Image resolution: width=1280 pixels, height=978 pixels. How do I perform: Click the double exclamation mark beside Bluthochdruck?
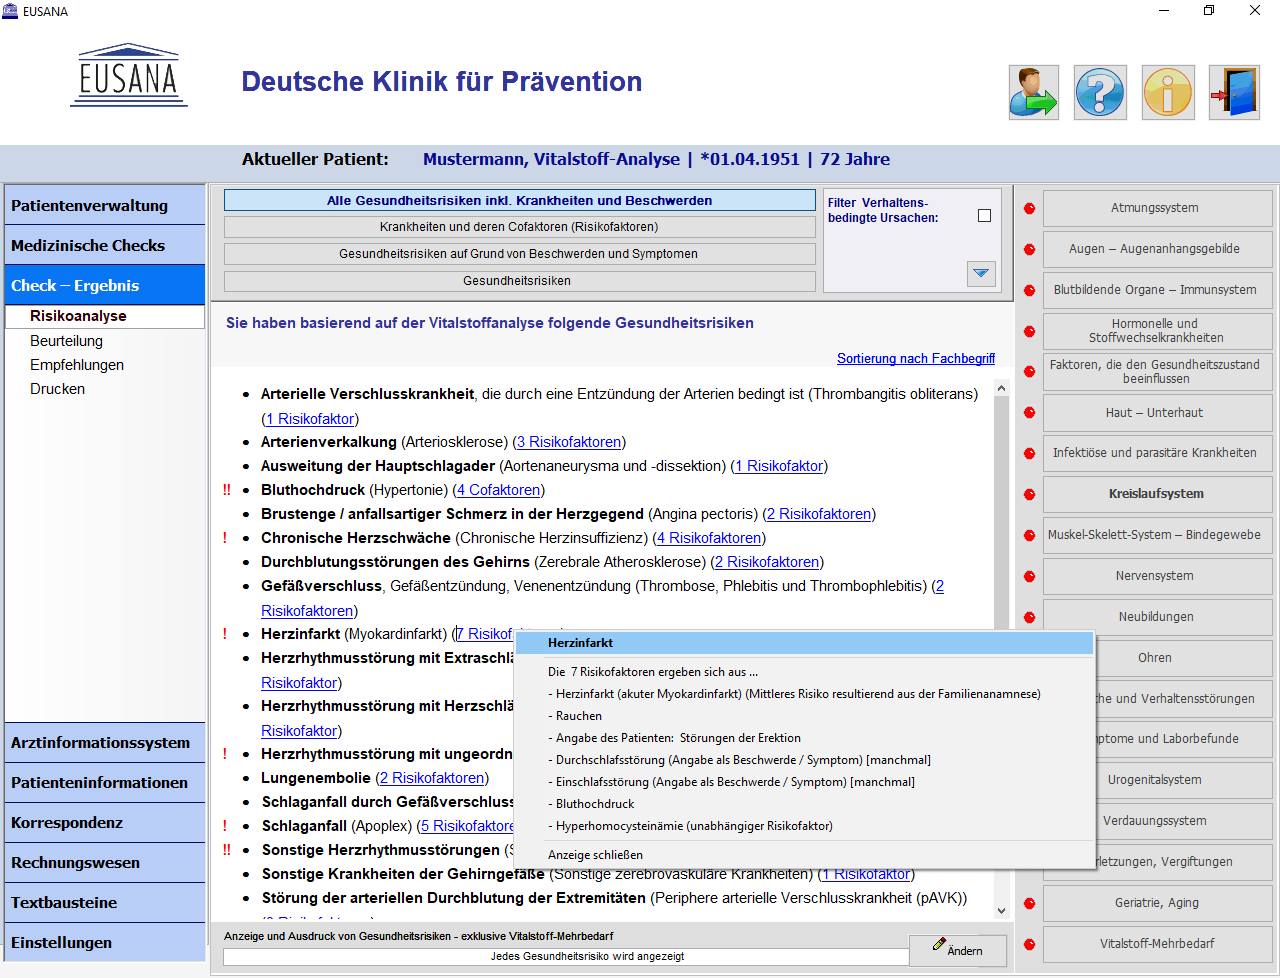click(226, 490)
